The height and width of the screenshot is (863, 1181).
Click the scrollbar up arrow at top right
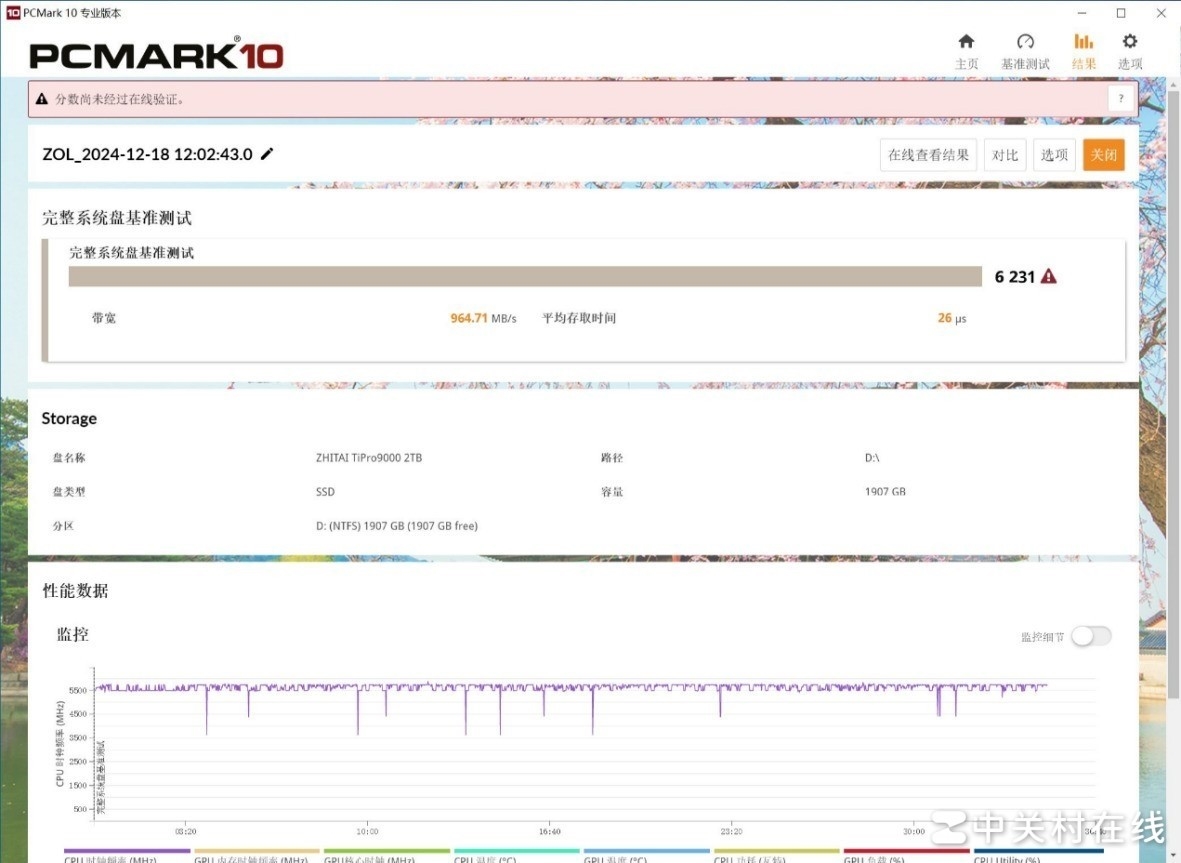1173,84
